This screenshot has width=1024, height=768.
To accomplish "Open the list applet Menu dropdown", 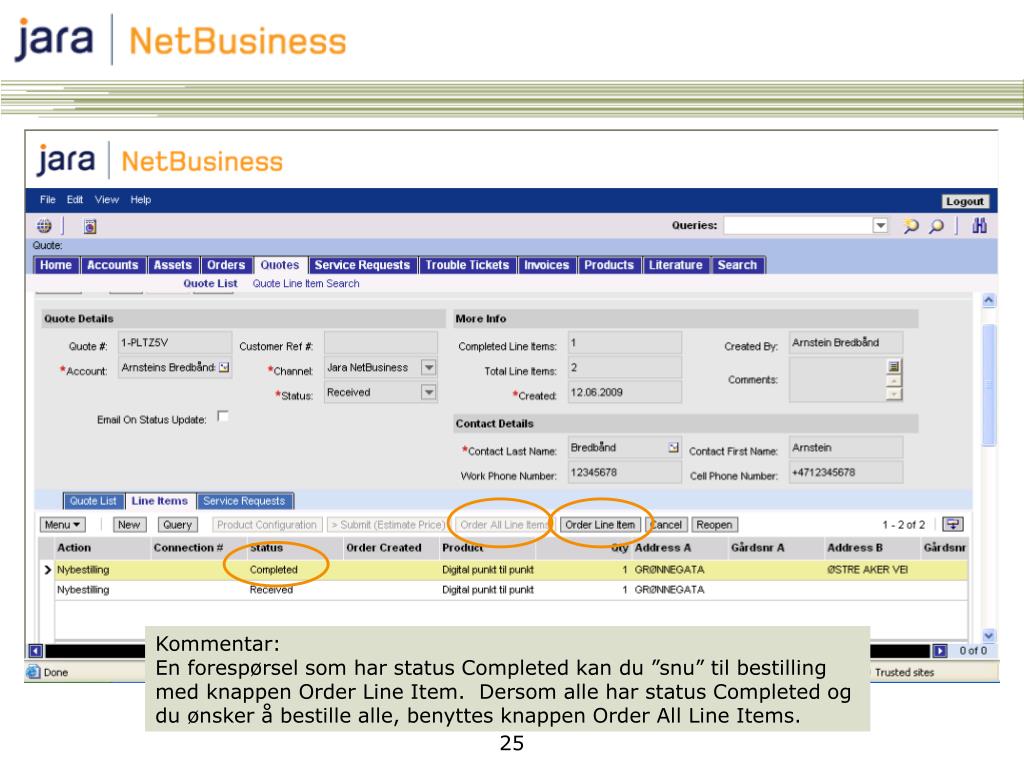I will click(62, 524).
